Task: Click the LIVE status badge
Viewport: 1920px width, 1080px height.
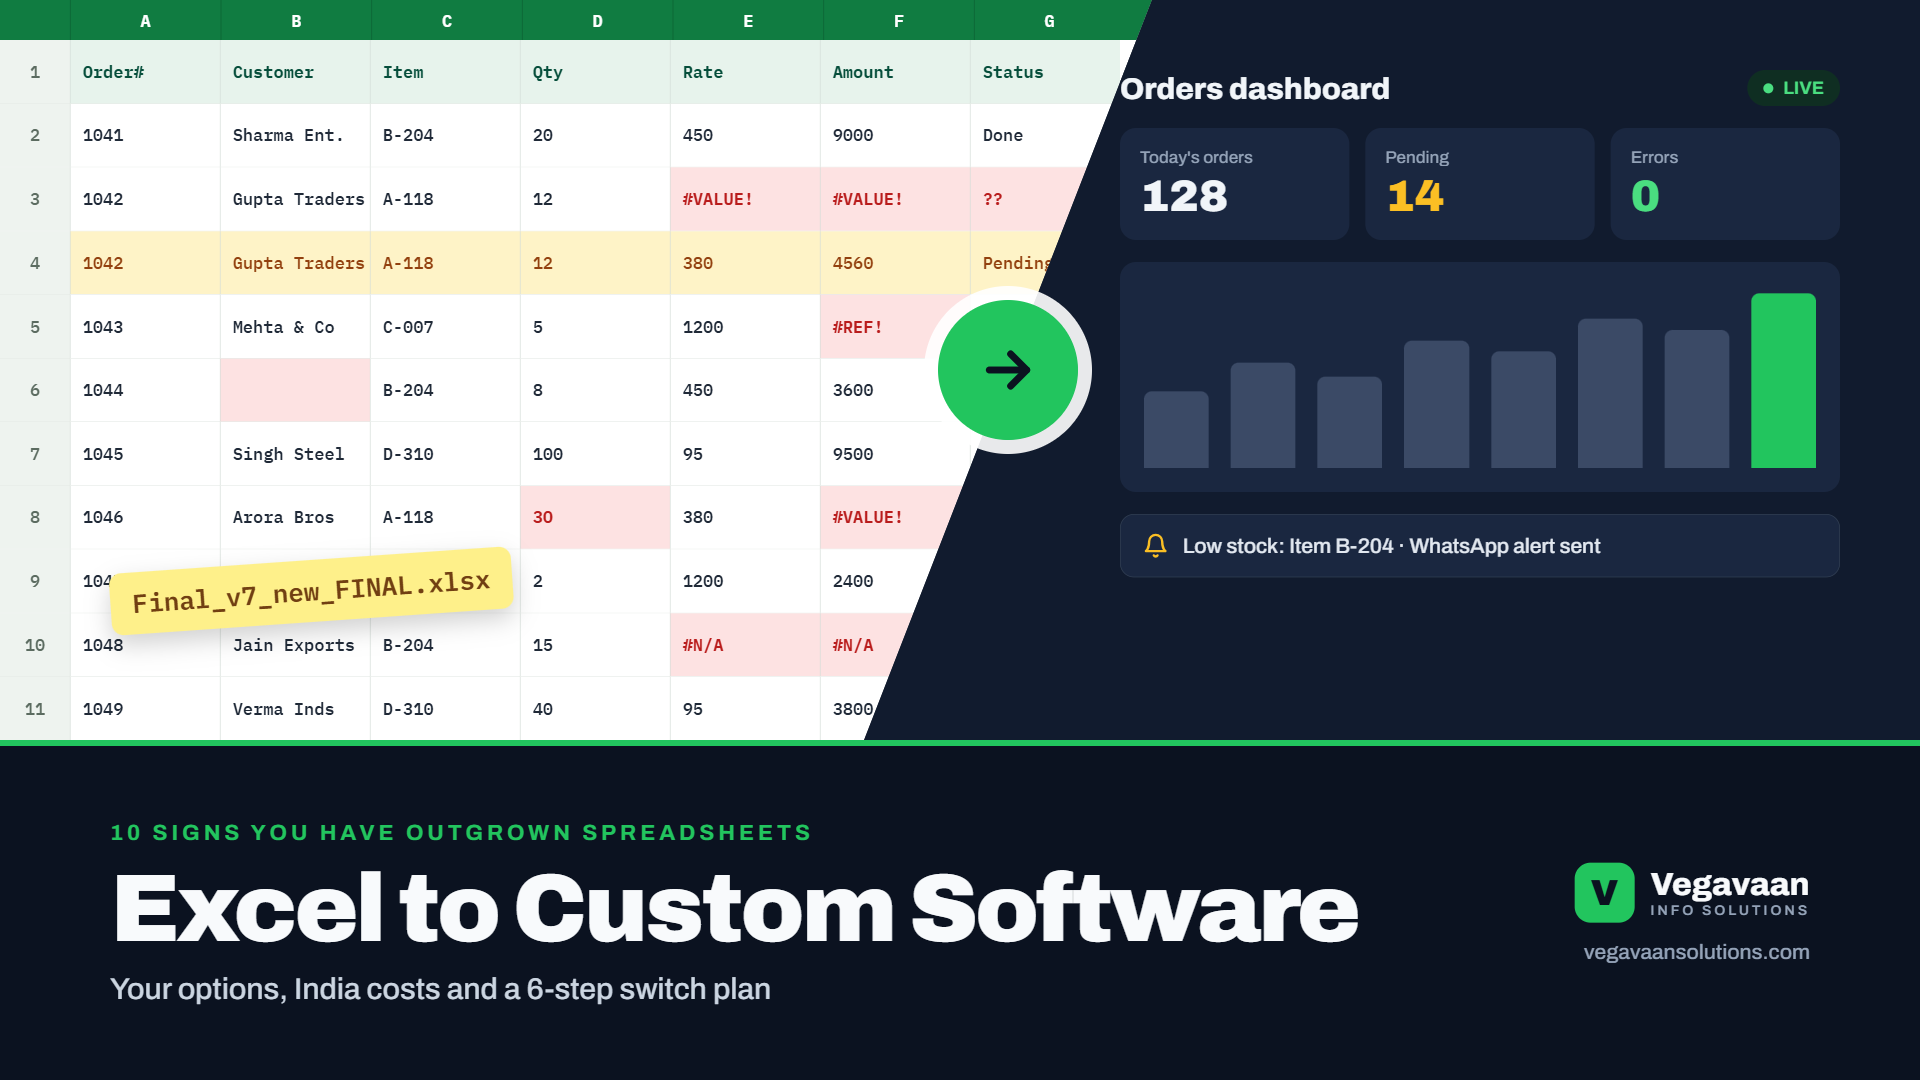Action: click(1793, 88)
